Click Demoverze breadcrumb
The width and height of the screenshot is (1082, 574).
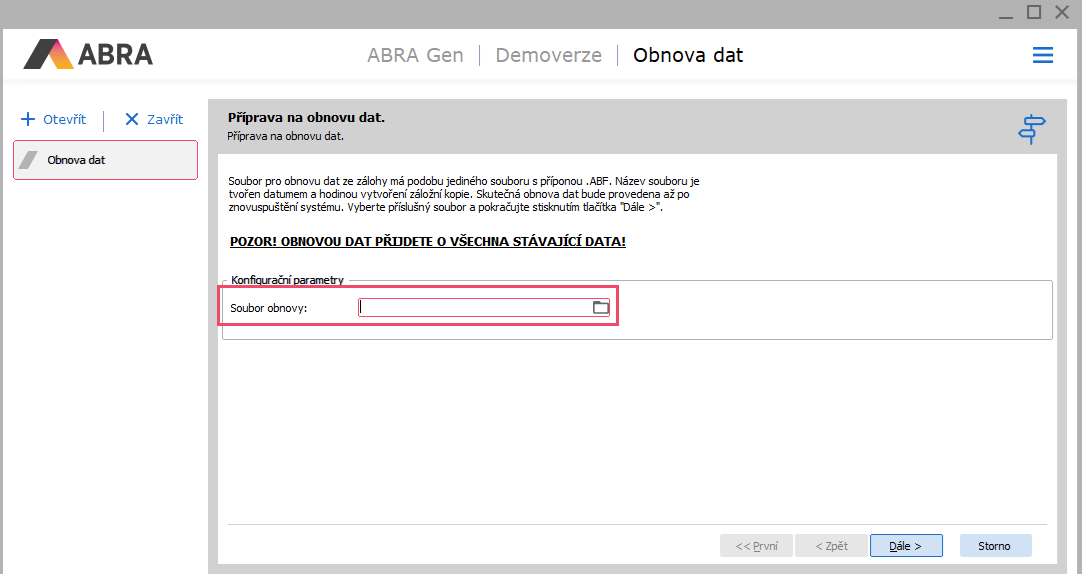pos(549,55)
